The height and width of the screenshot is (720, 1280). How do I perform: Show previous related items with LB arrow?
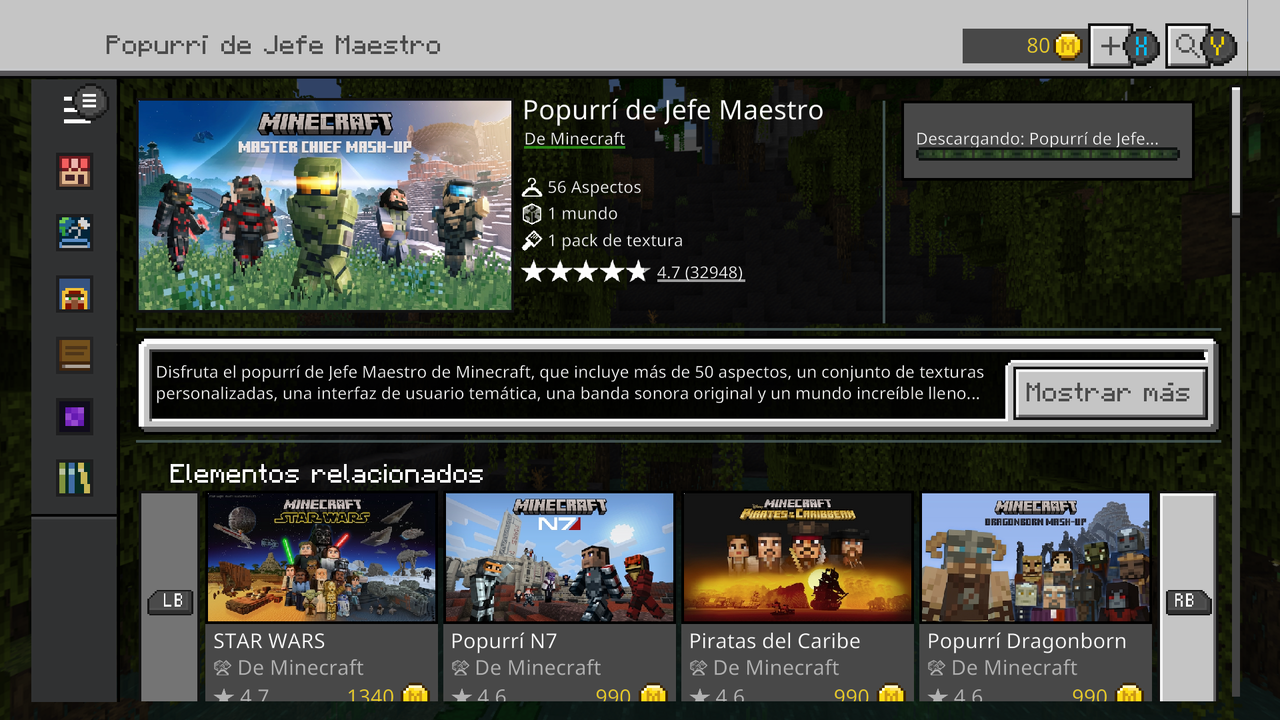click(170, 600)
